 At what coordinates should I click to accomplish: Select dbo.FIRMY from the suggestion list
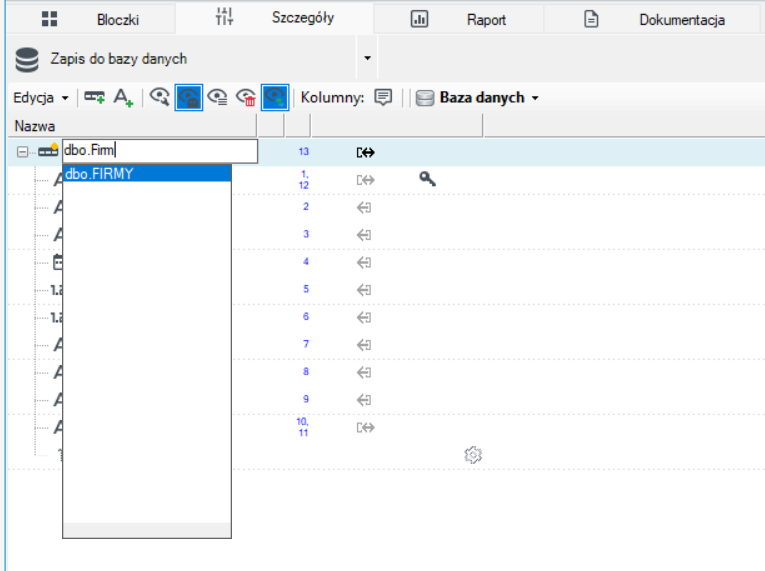click(147, 174)
